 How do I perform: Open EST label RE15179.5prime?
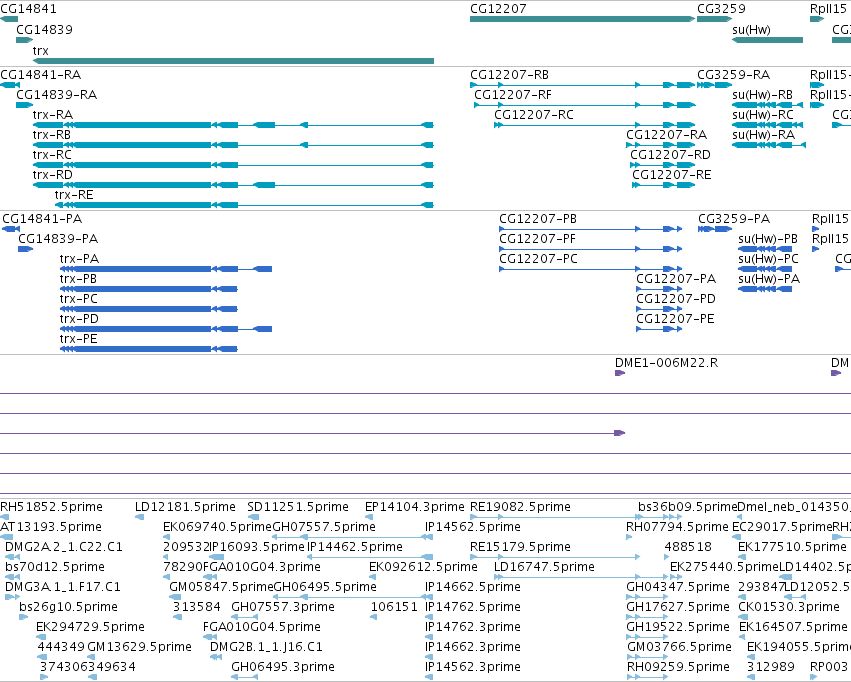click(520, 547)
